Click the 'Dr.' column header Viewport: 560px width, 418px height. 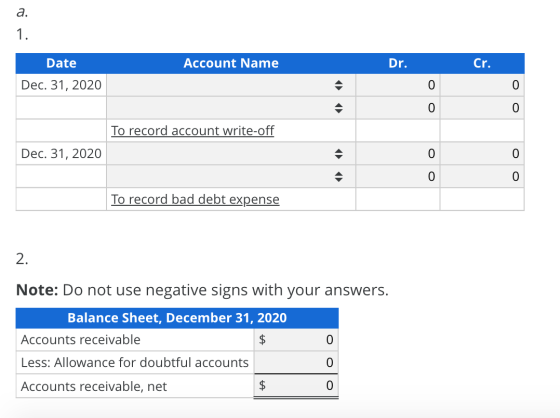[x=398, y=63]
